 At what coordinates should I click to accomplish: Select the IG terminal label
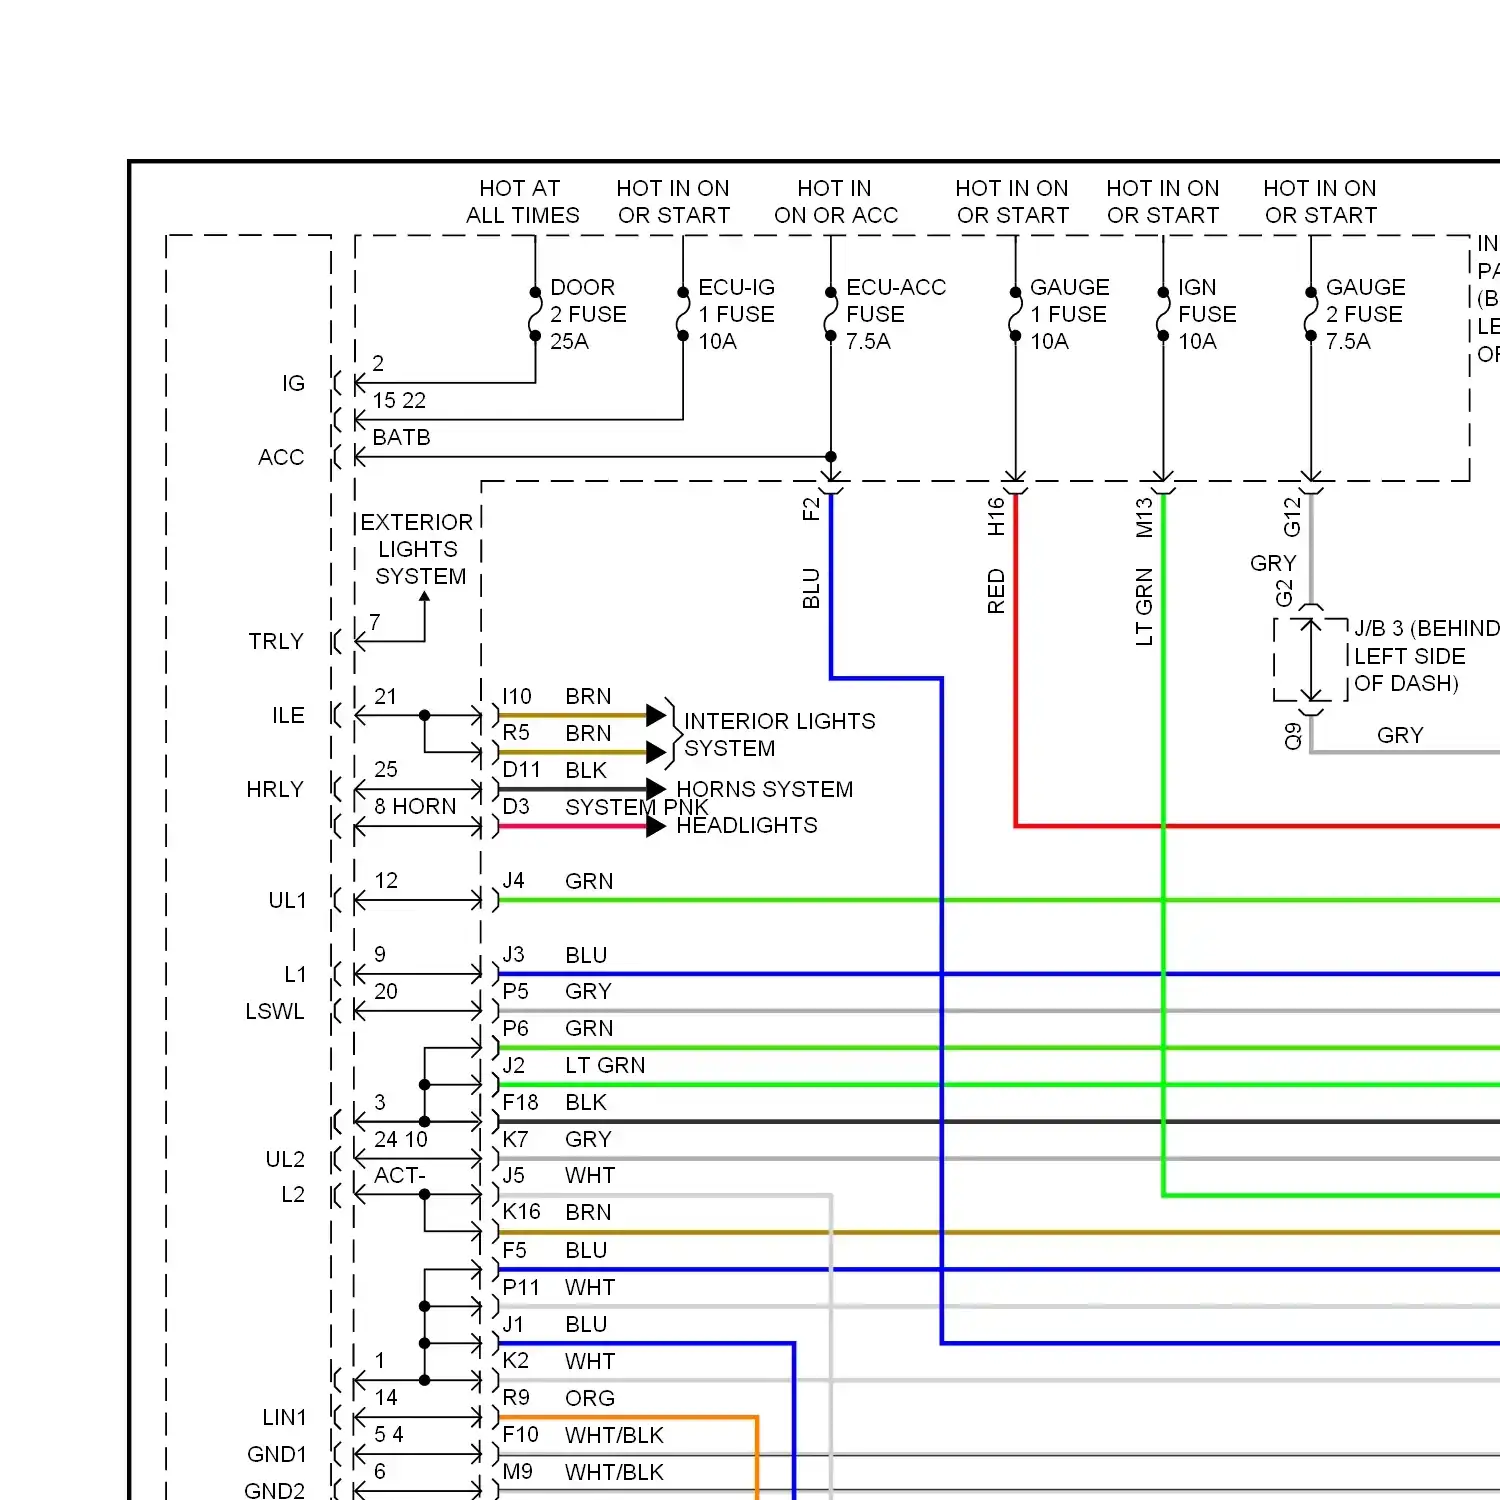pos(293,383)
